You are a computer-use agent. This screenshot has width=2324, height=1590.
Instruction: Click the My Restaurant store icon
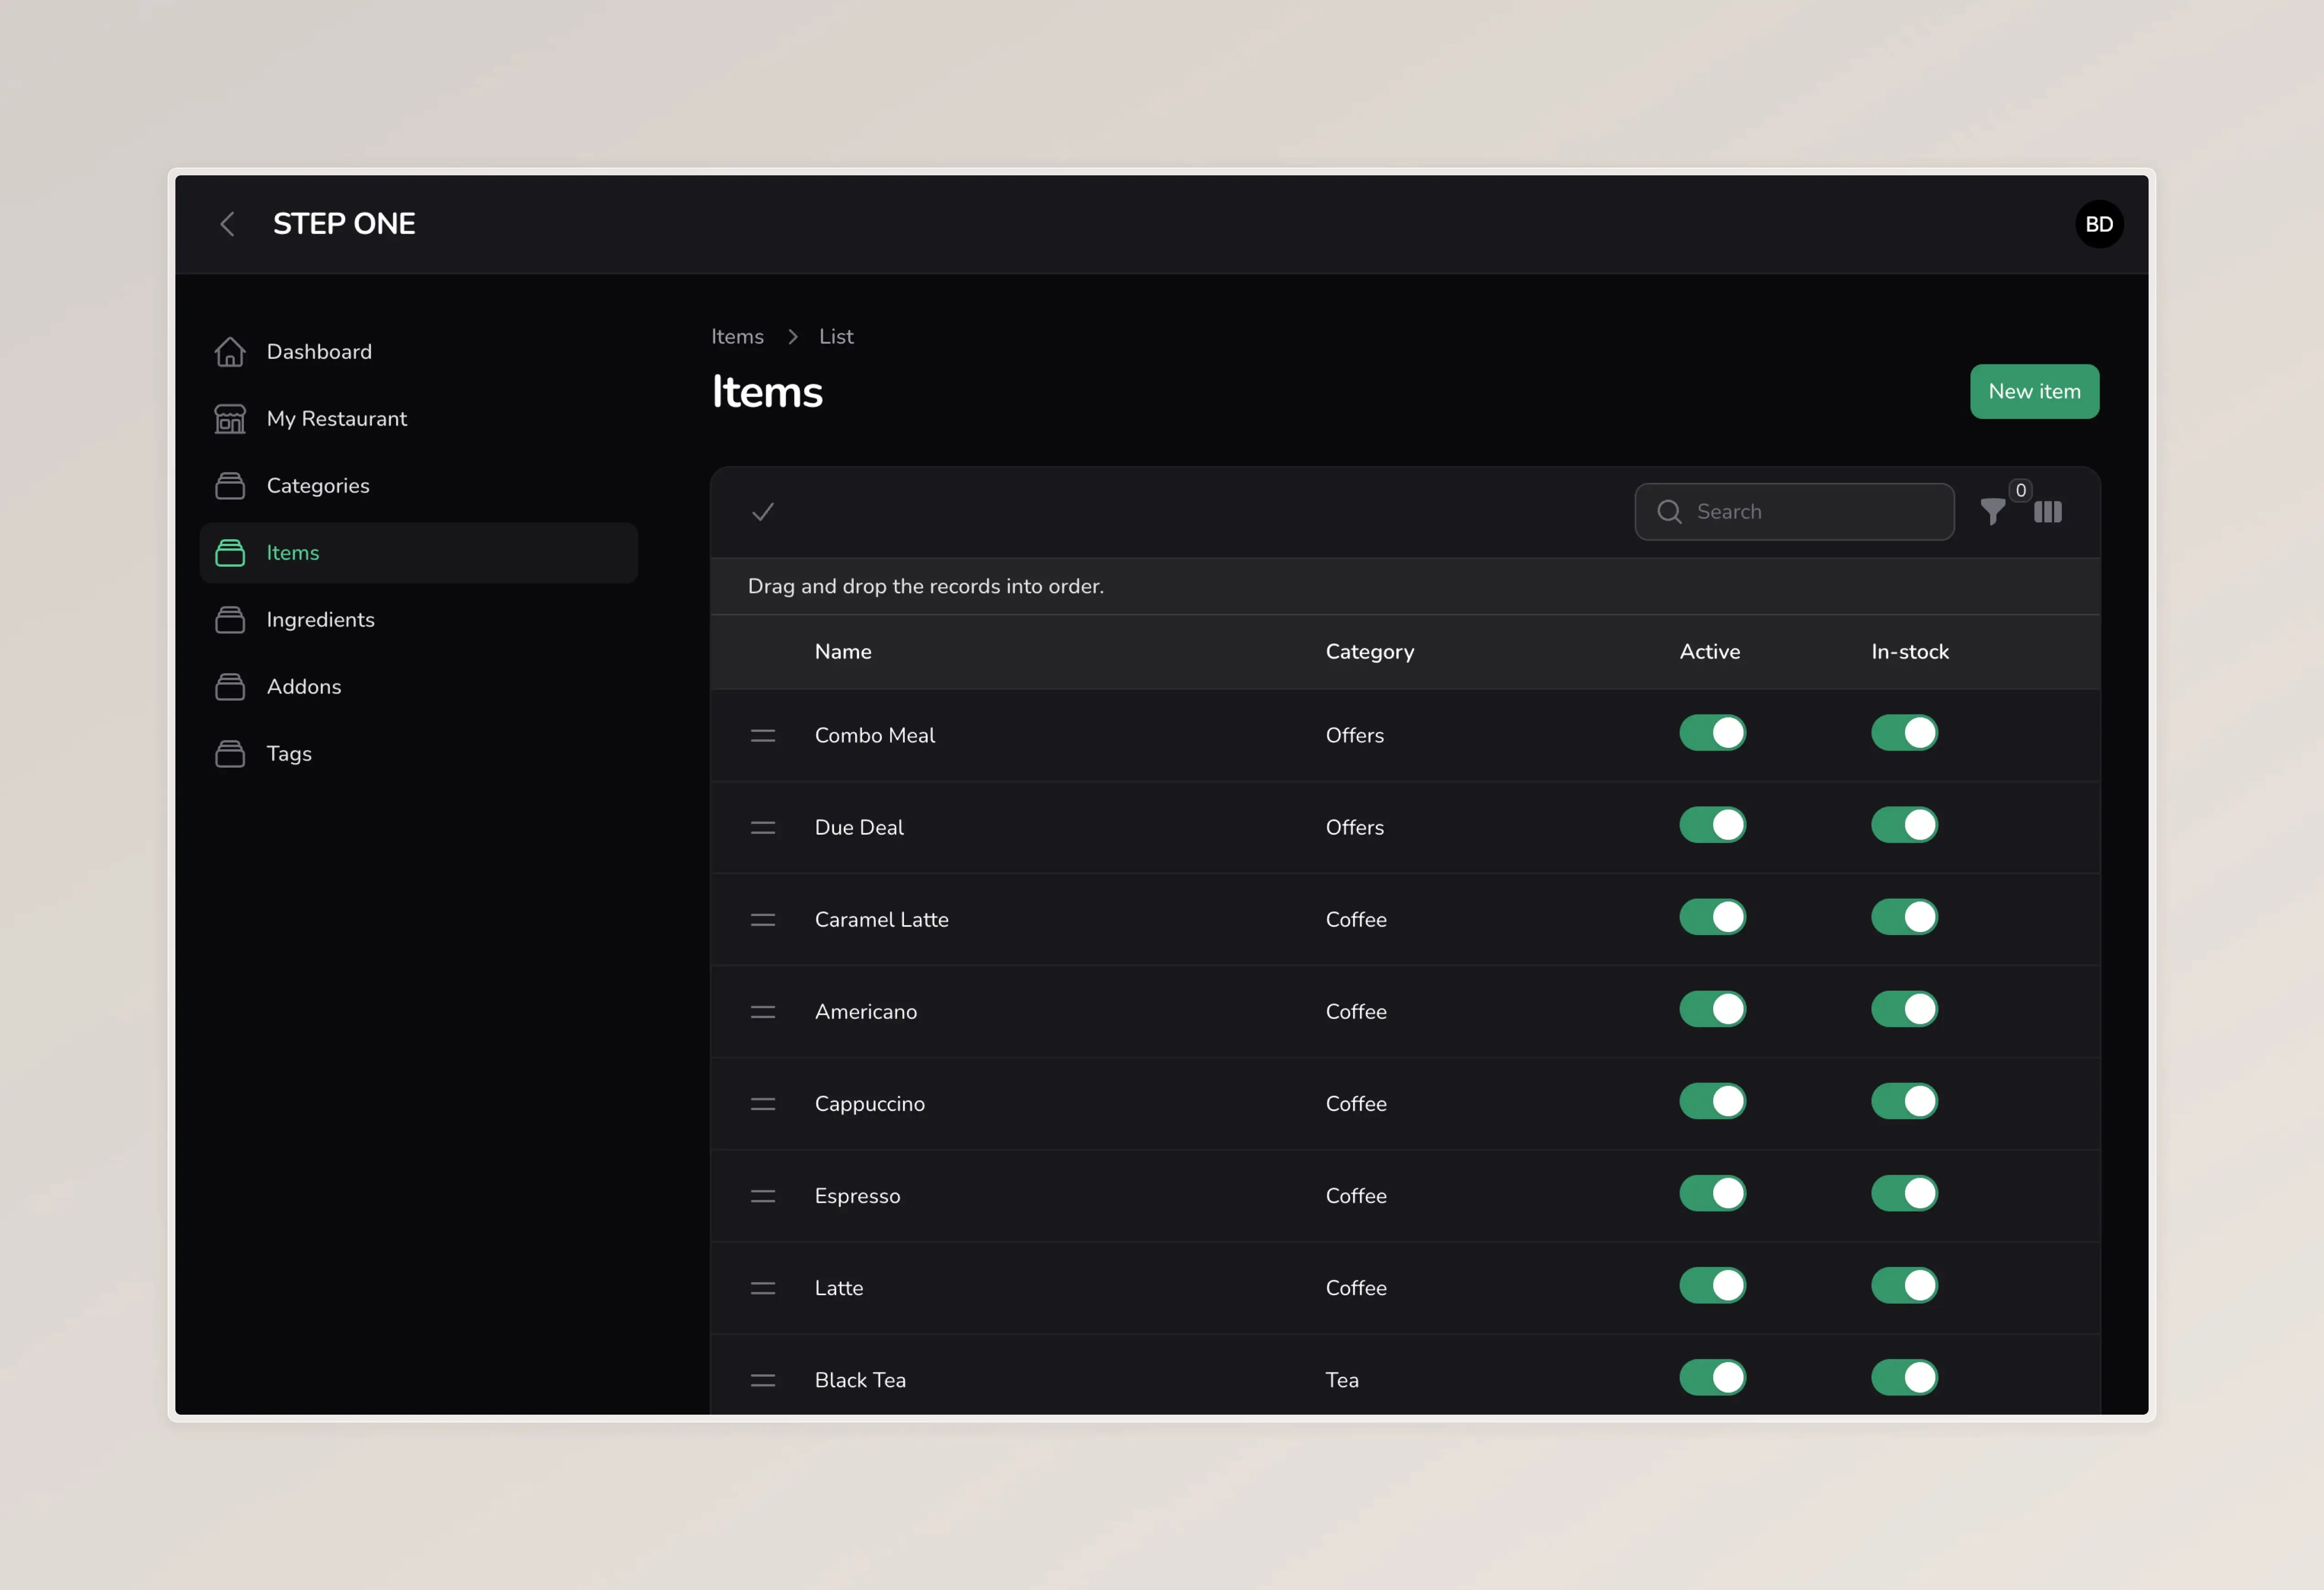[230, 419]
